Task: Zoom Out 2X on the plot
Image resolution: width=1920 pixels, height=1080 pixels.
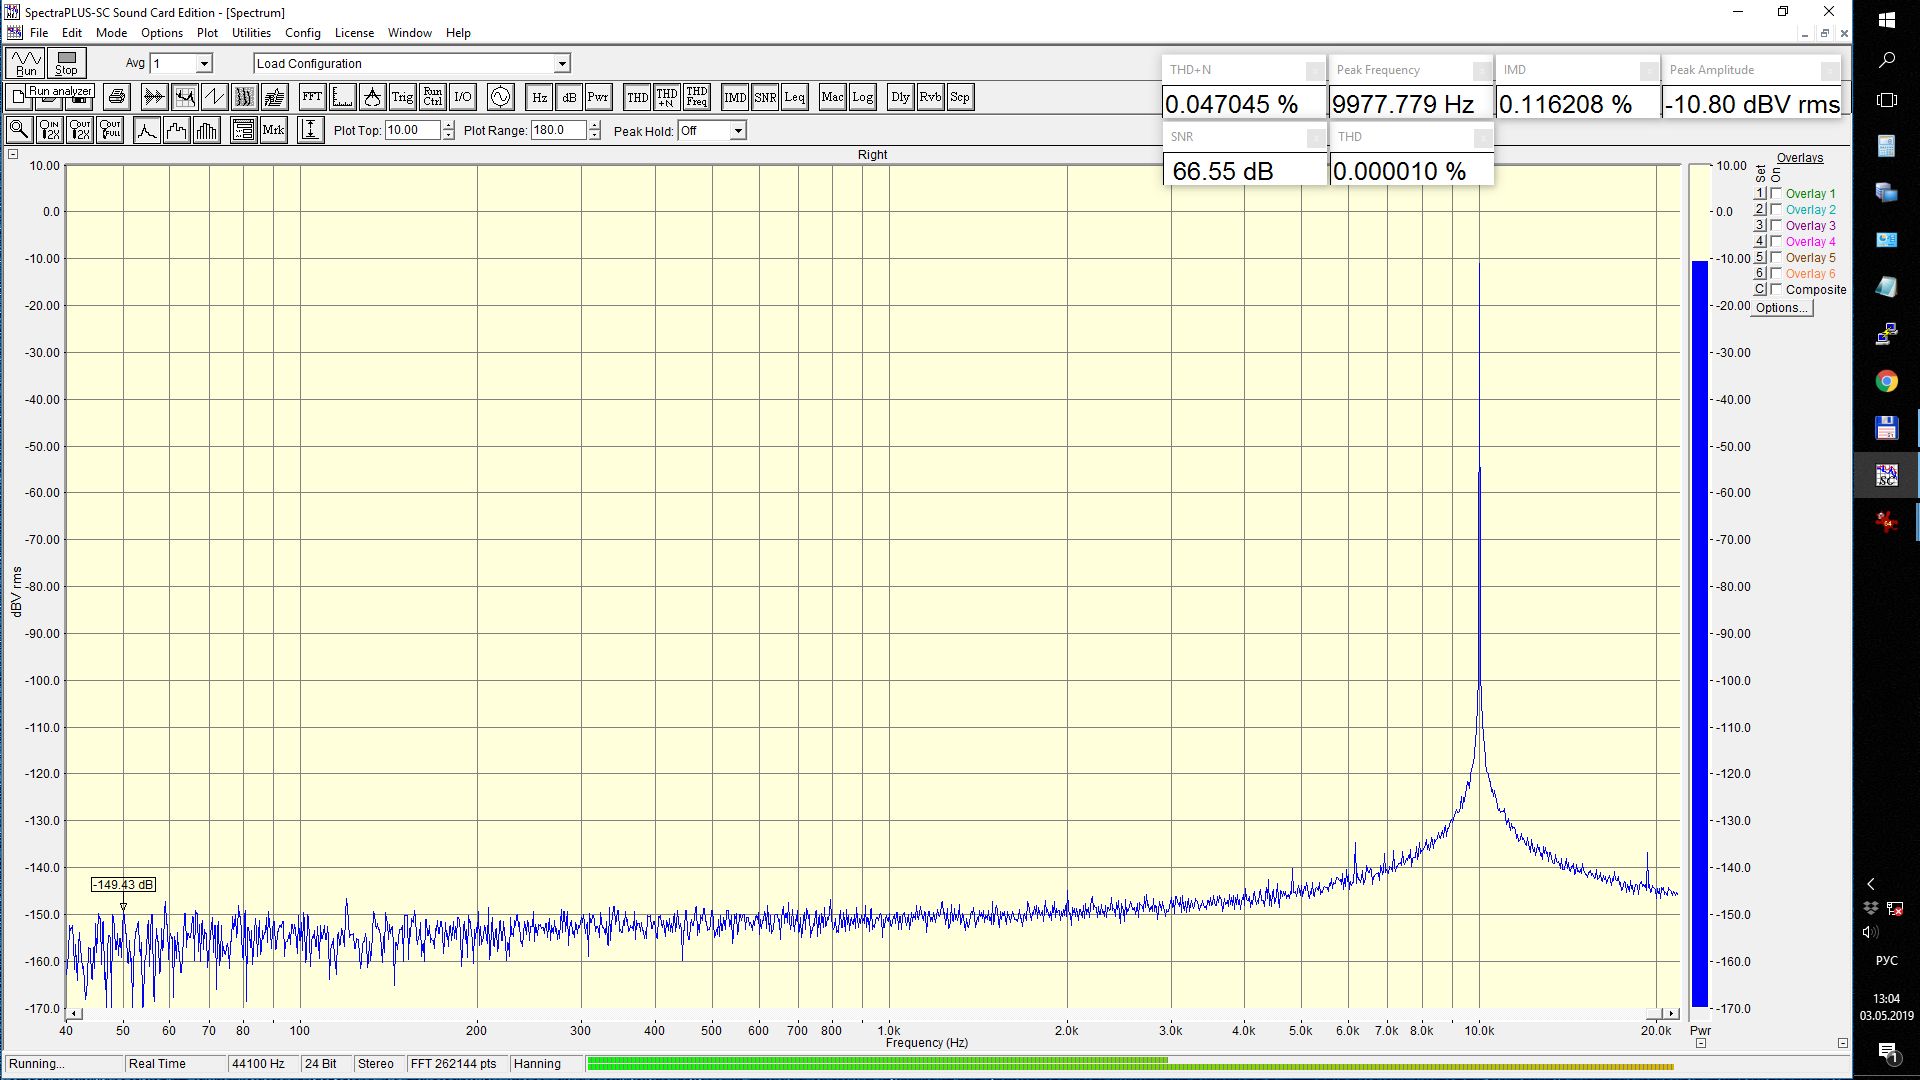Action: (x=80, y=130)
